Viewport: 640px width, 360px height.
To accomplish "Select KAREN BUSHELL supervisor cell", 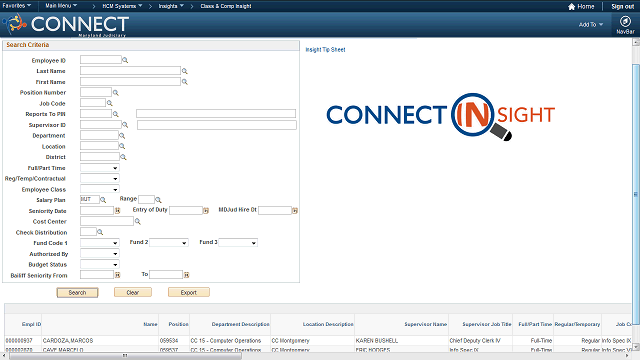I will 376,340.
